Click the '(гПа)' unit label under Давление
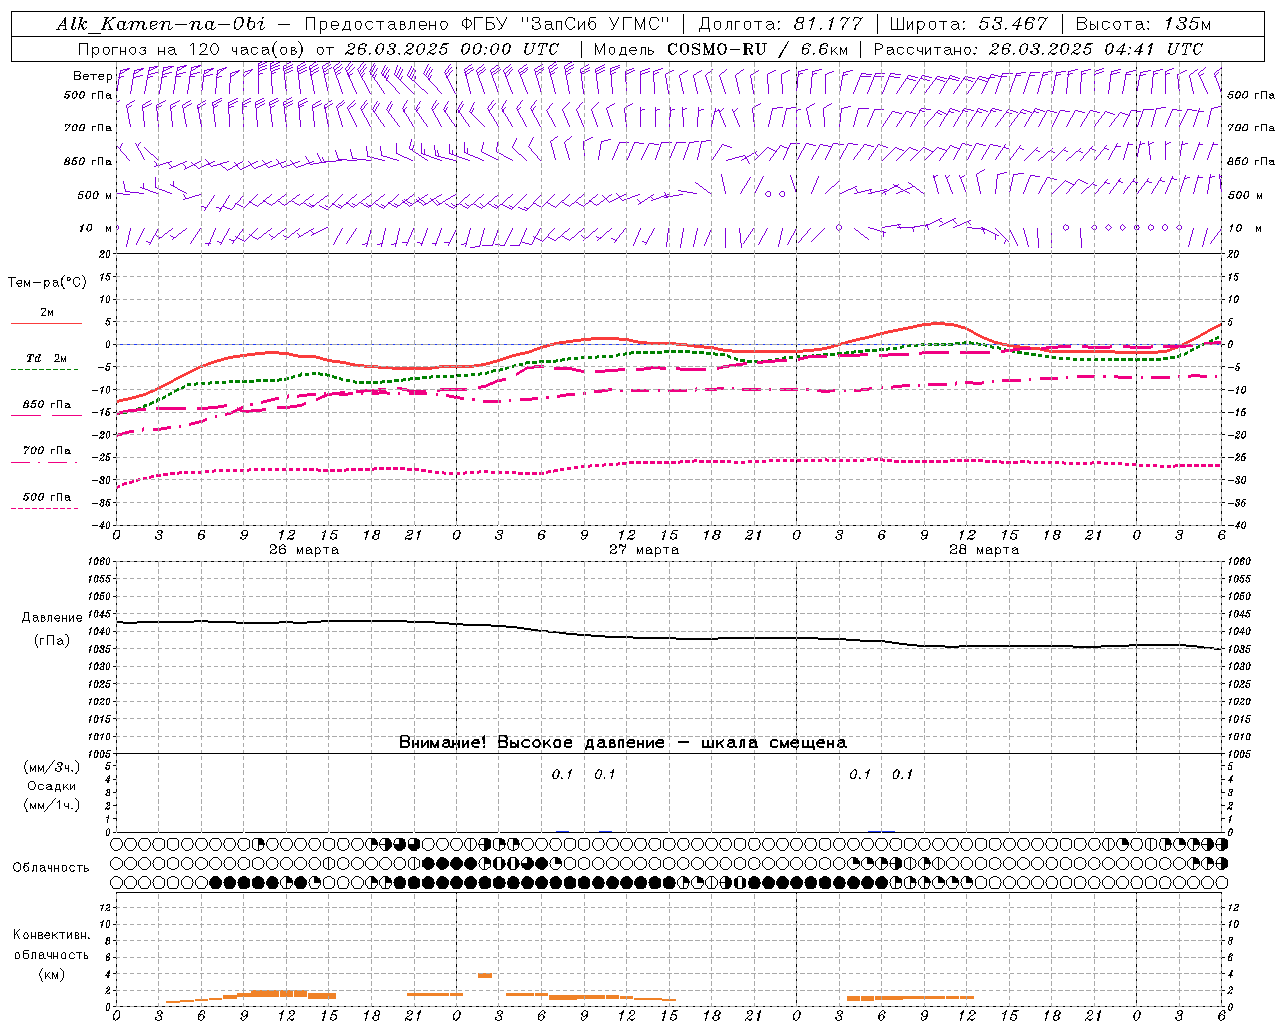 pyautogui.click(x=52, y=641)
